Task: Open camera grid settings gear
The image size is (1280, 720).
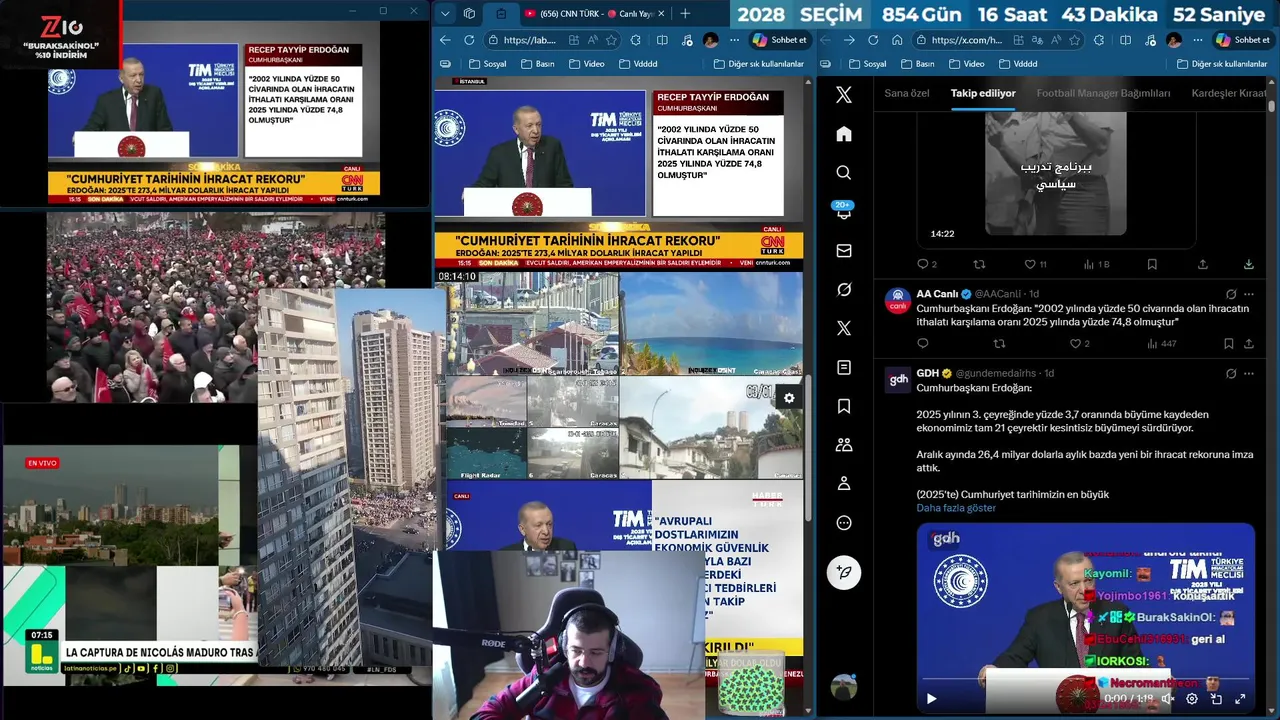Action: click(x=789, y=398)
